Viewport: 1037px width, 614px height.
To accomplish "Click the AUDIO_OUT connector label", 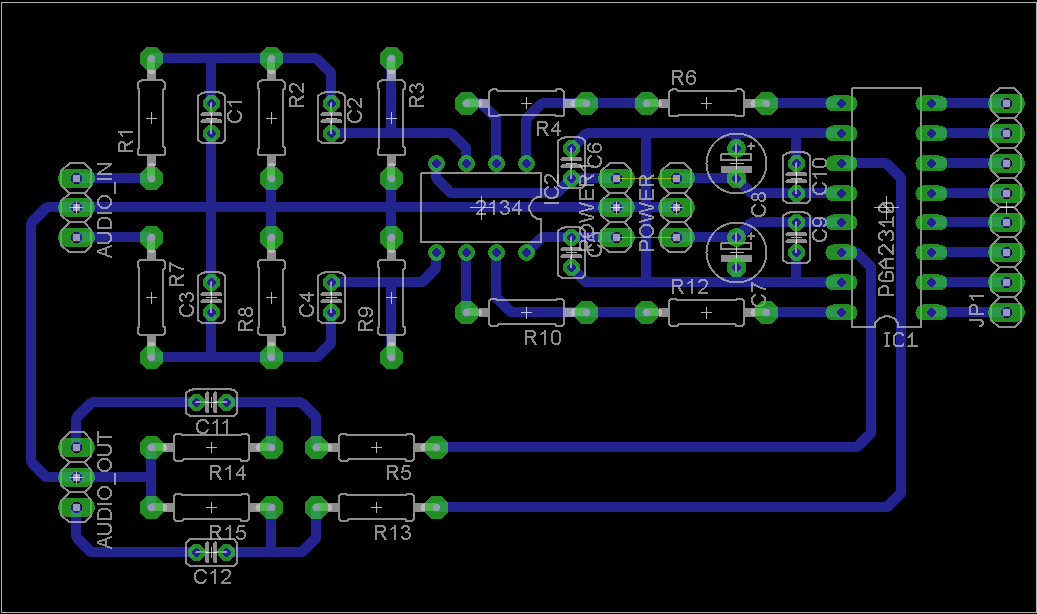I will point(105,491).
